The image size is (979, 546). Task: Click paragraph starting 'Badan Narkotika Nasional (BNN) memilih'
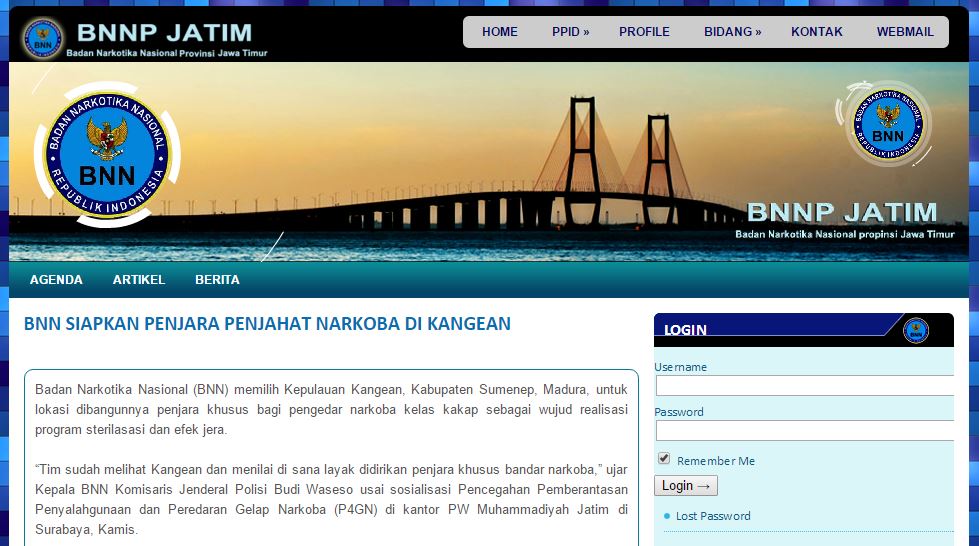[331, 409]
